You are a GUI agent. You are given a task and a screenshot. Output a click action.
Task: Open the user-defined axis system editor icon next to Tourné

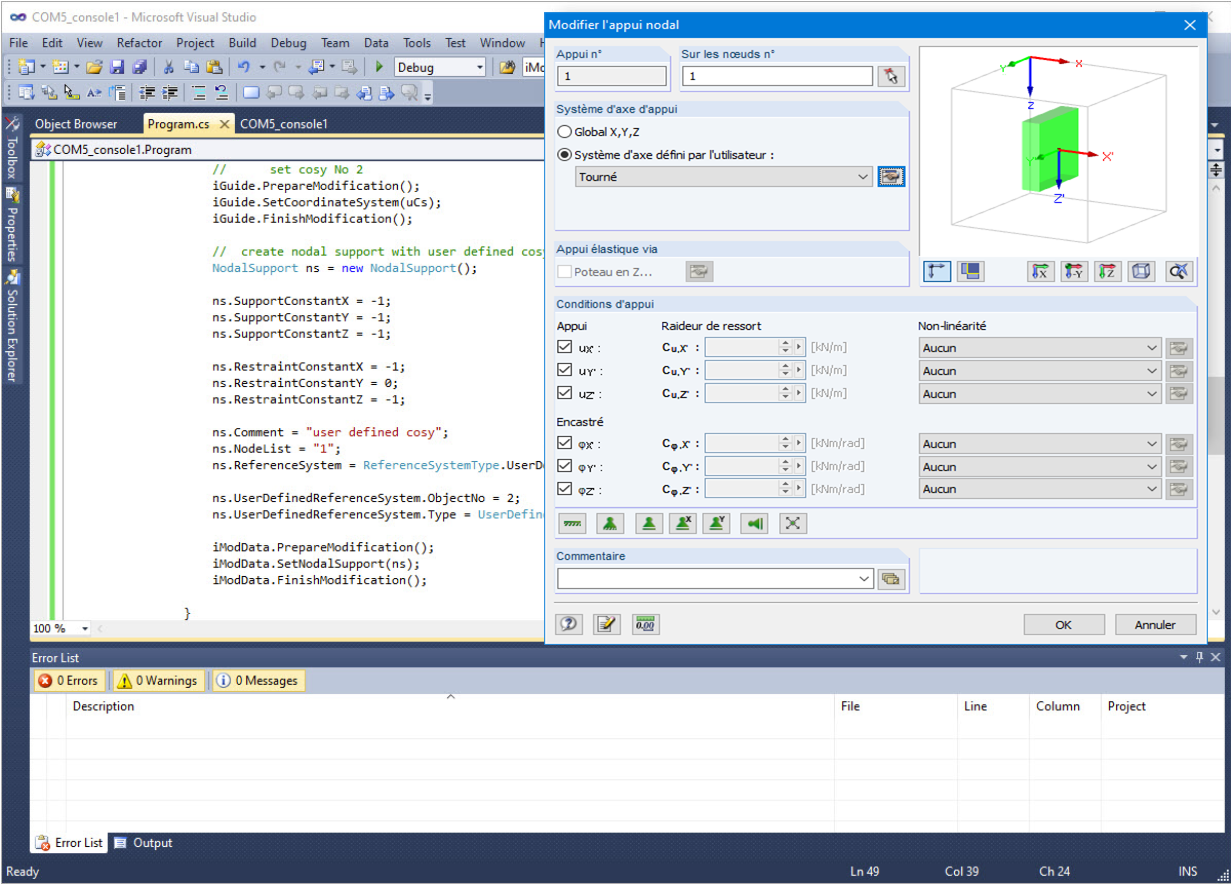pyautogui.click(x=891, y=177)
